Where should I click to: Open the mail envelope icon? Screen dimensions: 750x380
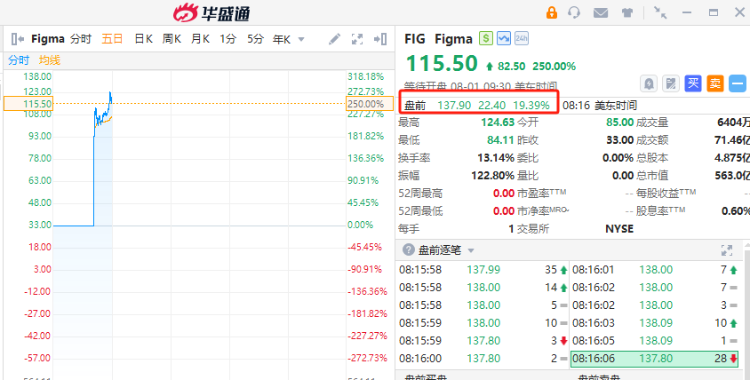(601, 13)
